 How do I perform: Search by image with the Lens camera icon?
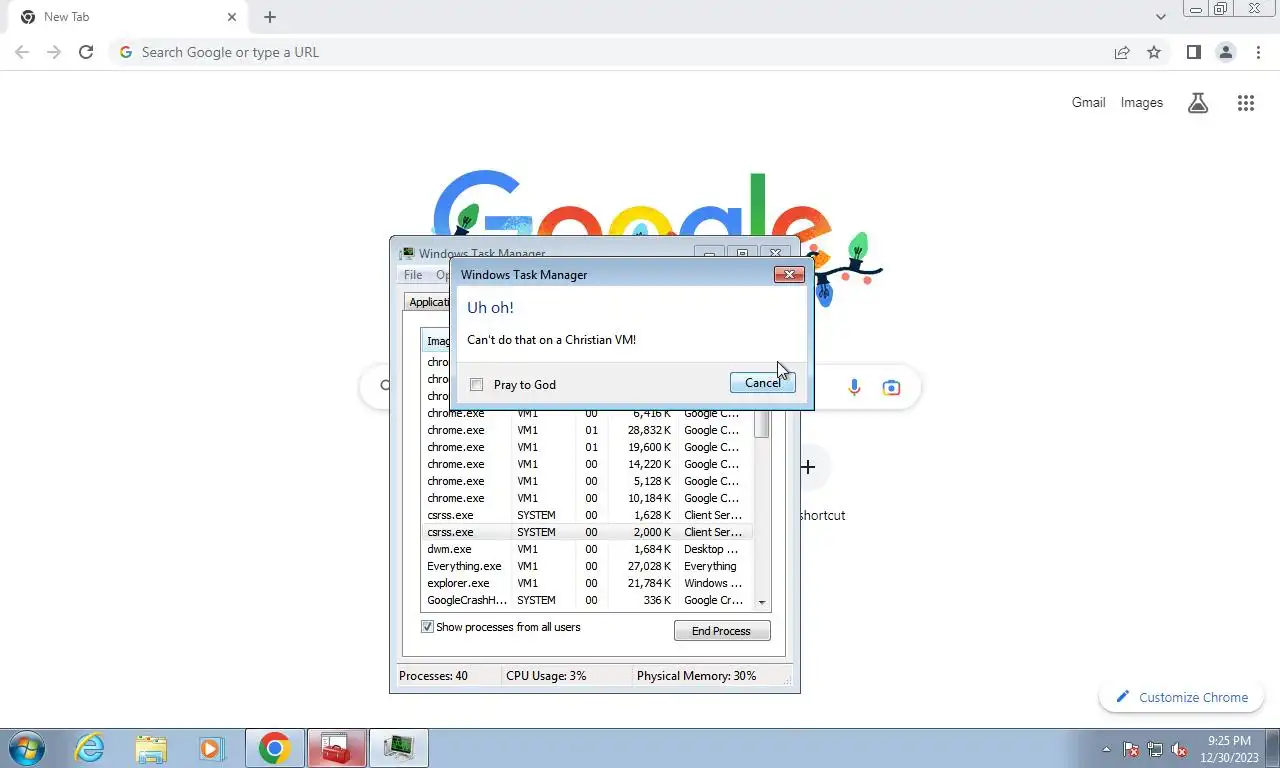[x=891, y=387]
